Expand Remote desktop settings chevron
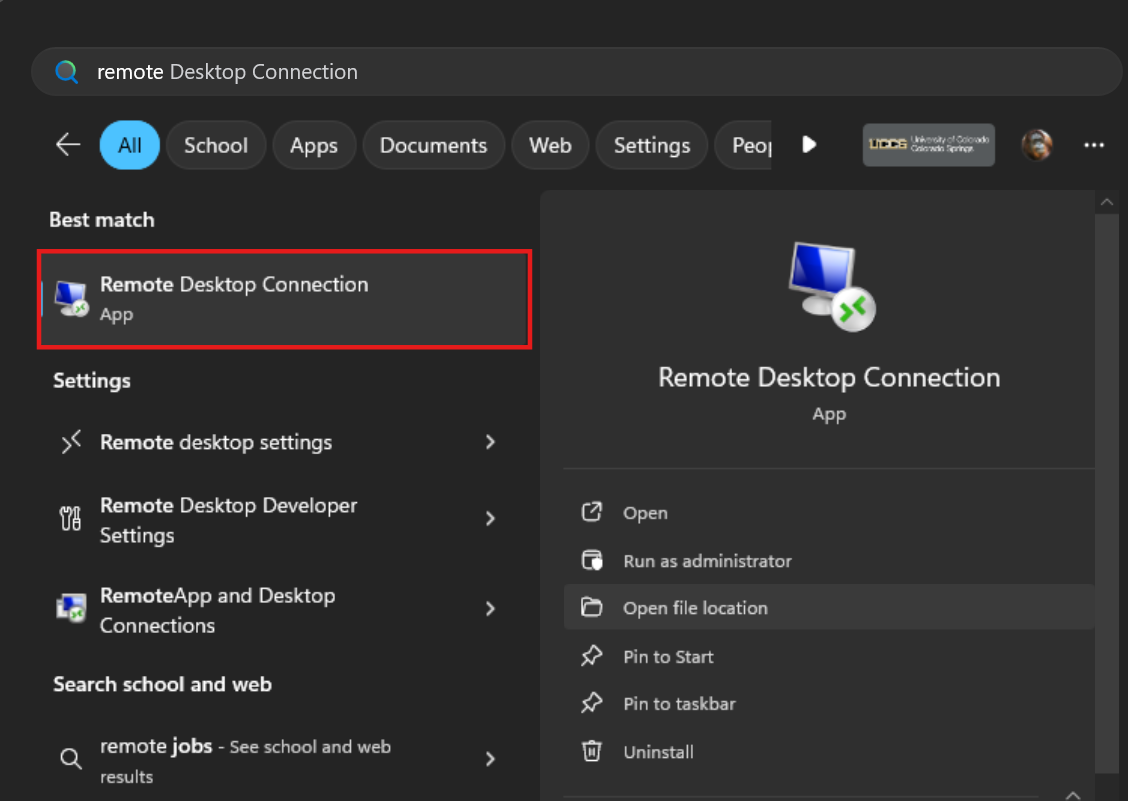The height and width of the screenshot is (801, 1128). (491, 442)
